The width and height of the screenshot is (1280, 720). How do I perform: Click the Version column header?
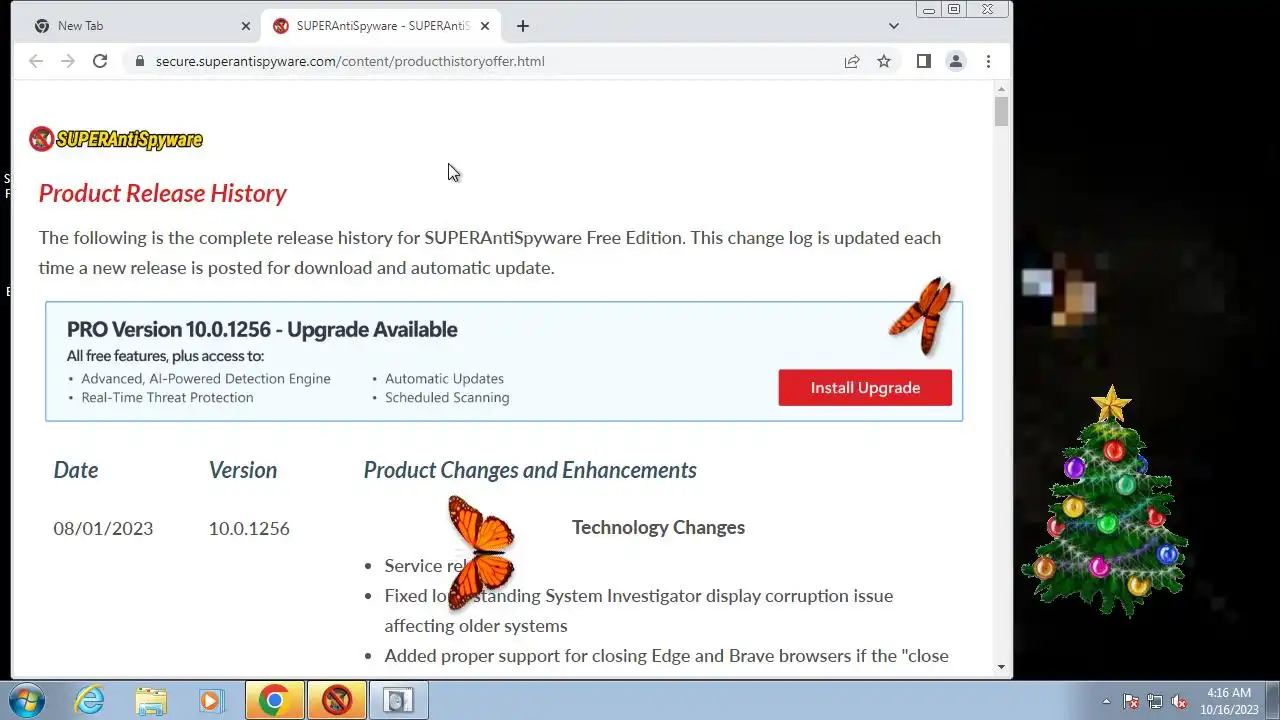pyautogui.click(x=243, y=470)
